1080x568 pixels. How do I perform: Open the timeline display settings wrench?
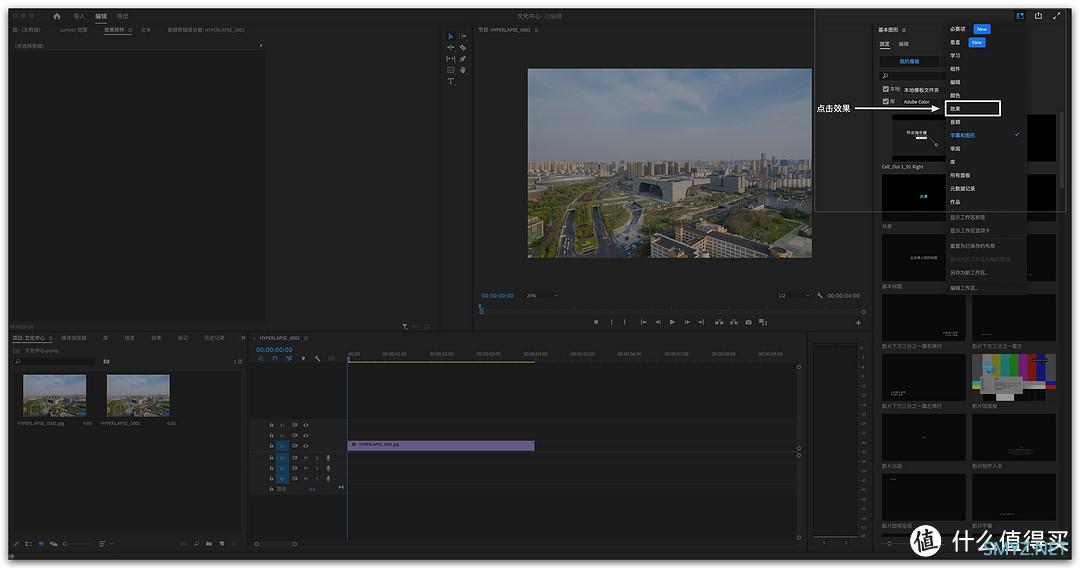click(317, 359)
